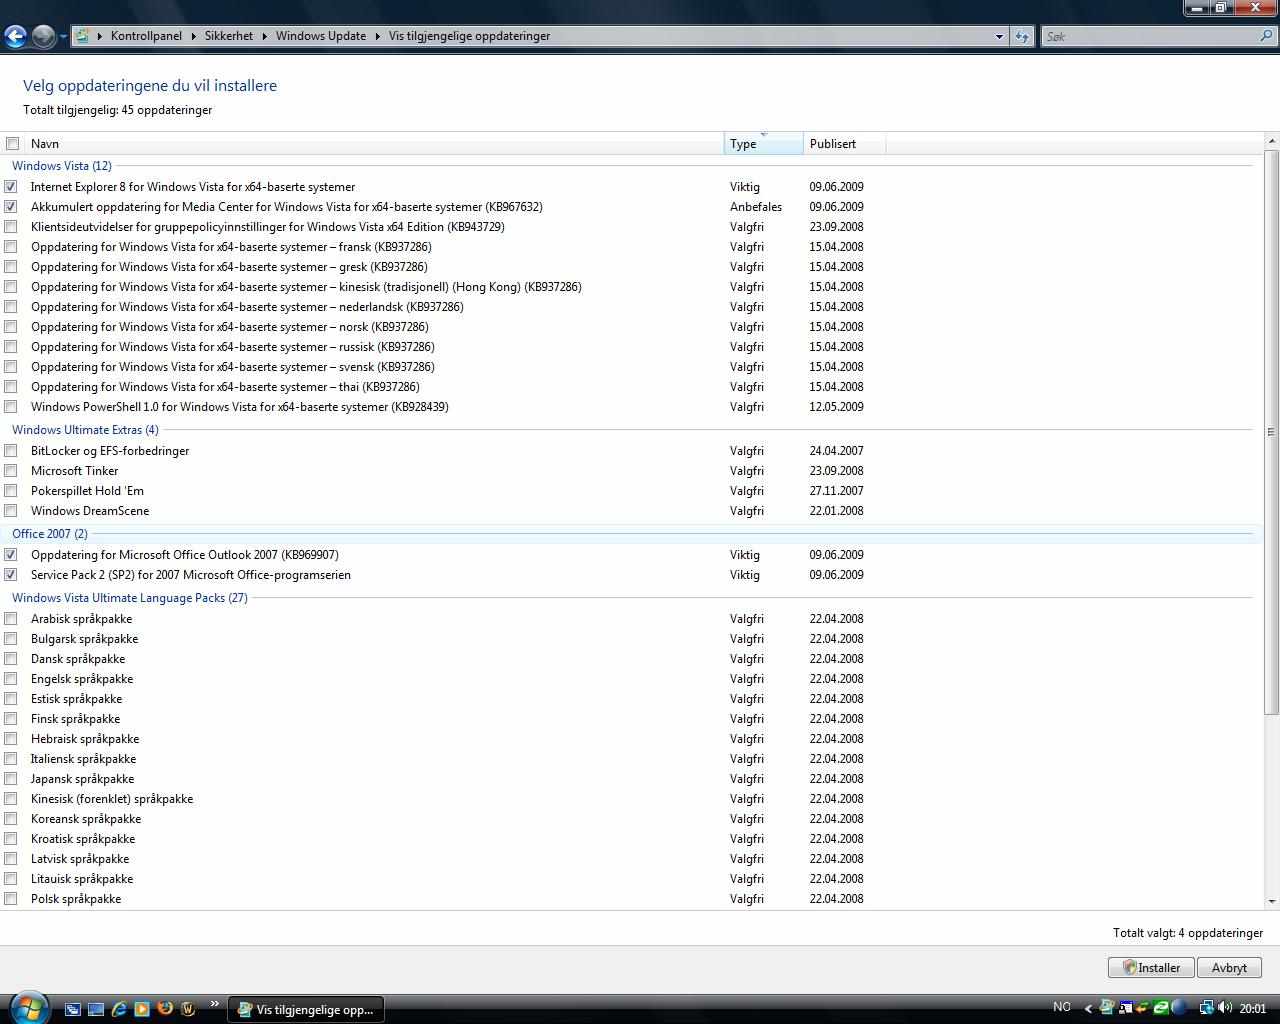This screenshot has height=1024, width=1280.
Task: Expand hidden system tray icons arrow
Action: click(x=1088, y=1008)
